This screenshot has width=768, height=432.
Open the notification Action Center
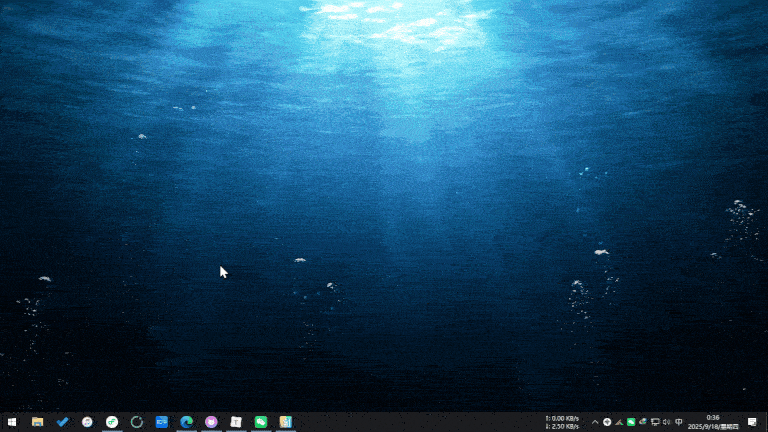tap(752, 422)
